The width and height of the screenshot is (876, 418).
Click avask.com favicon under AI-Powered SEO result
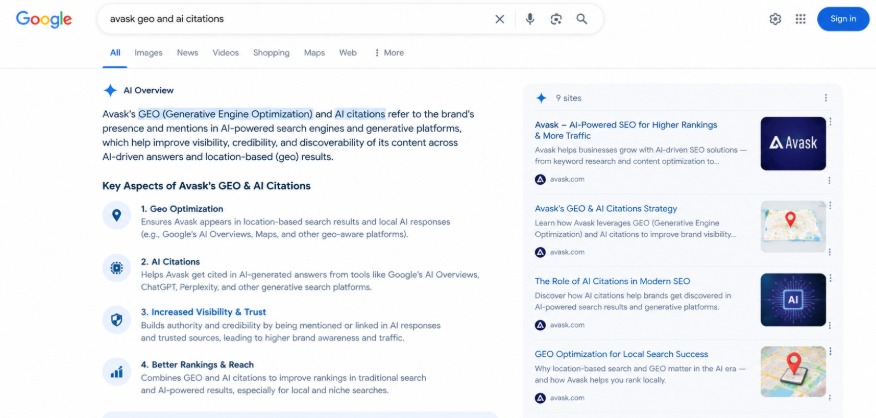coord(540,179)
